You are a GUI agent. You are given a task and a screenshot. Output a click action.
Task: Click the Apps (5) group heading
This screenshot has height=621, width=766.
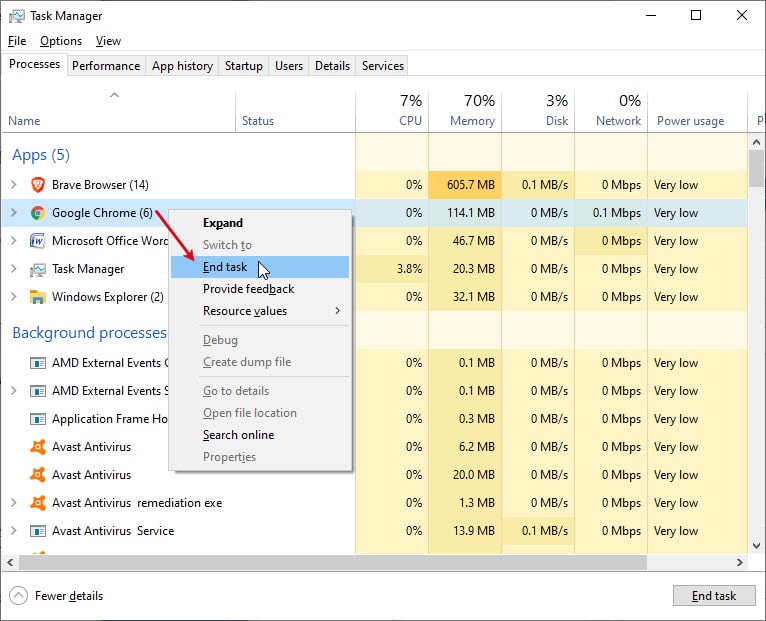point(41,155)
